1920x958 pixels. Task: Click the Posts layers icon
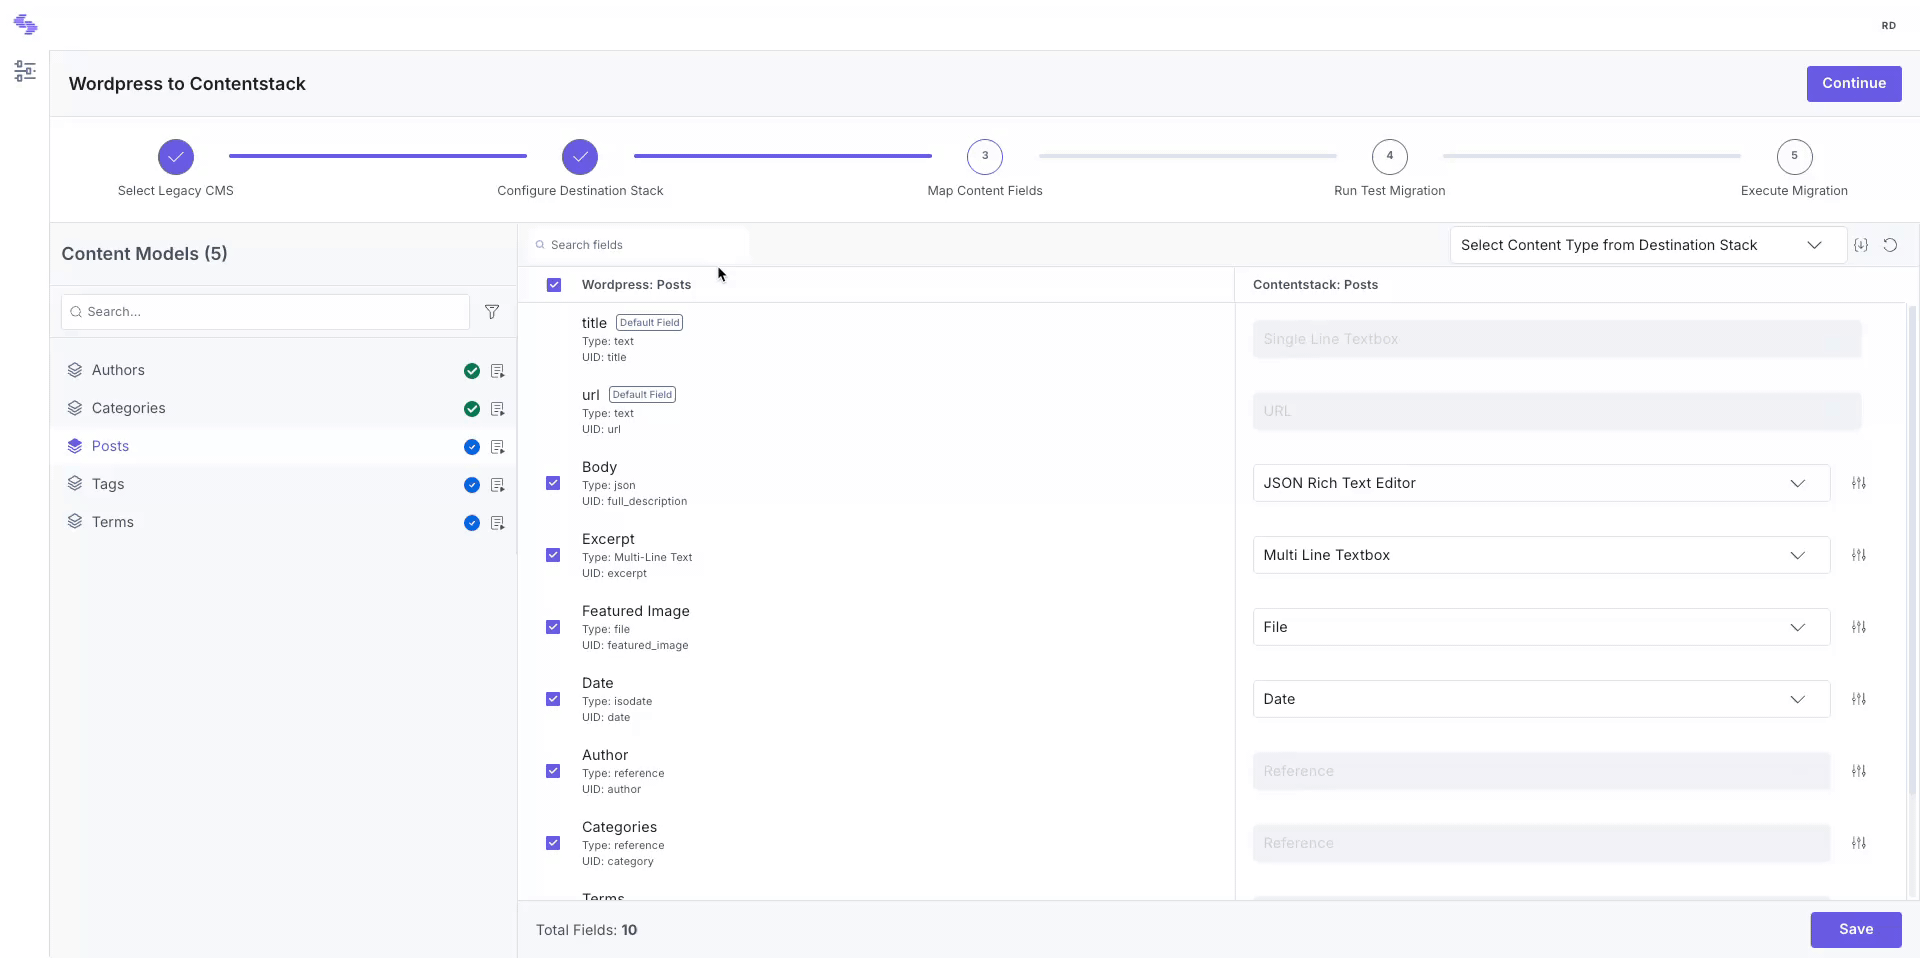click(75, 446)
